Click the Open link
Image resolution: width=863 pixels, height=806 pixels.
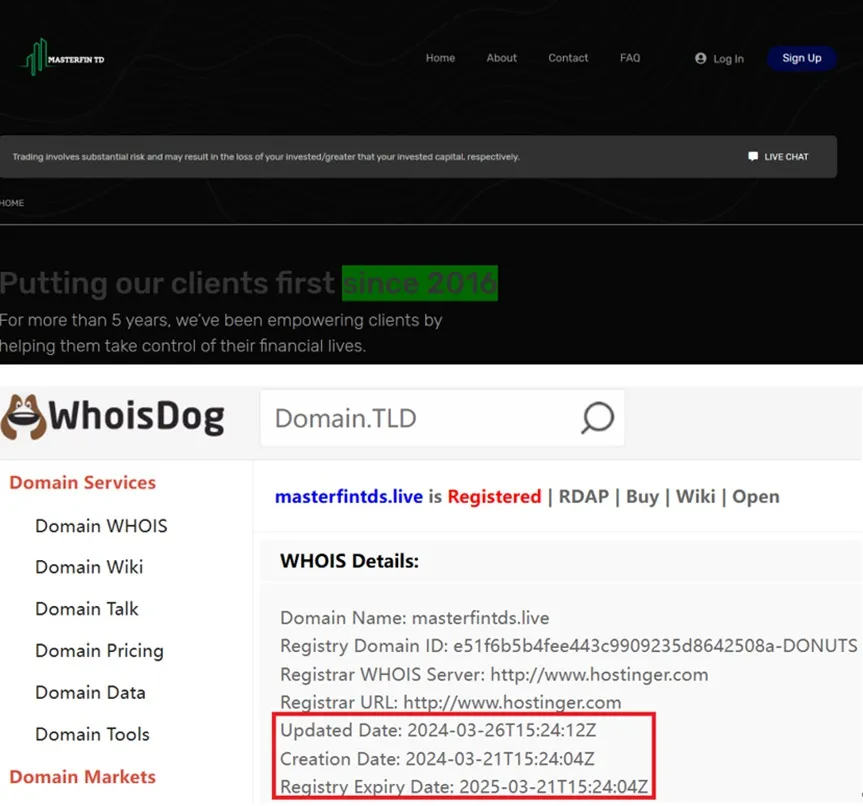pyautogui.click(x=756, y=497)
